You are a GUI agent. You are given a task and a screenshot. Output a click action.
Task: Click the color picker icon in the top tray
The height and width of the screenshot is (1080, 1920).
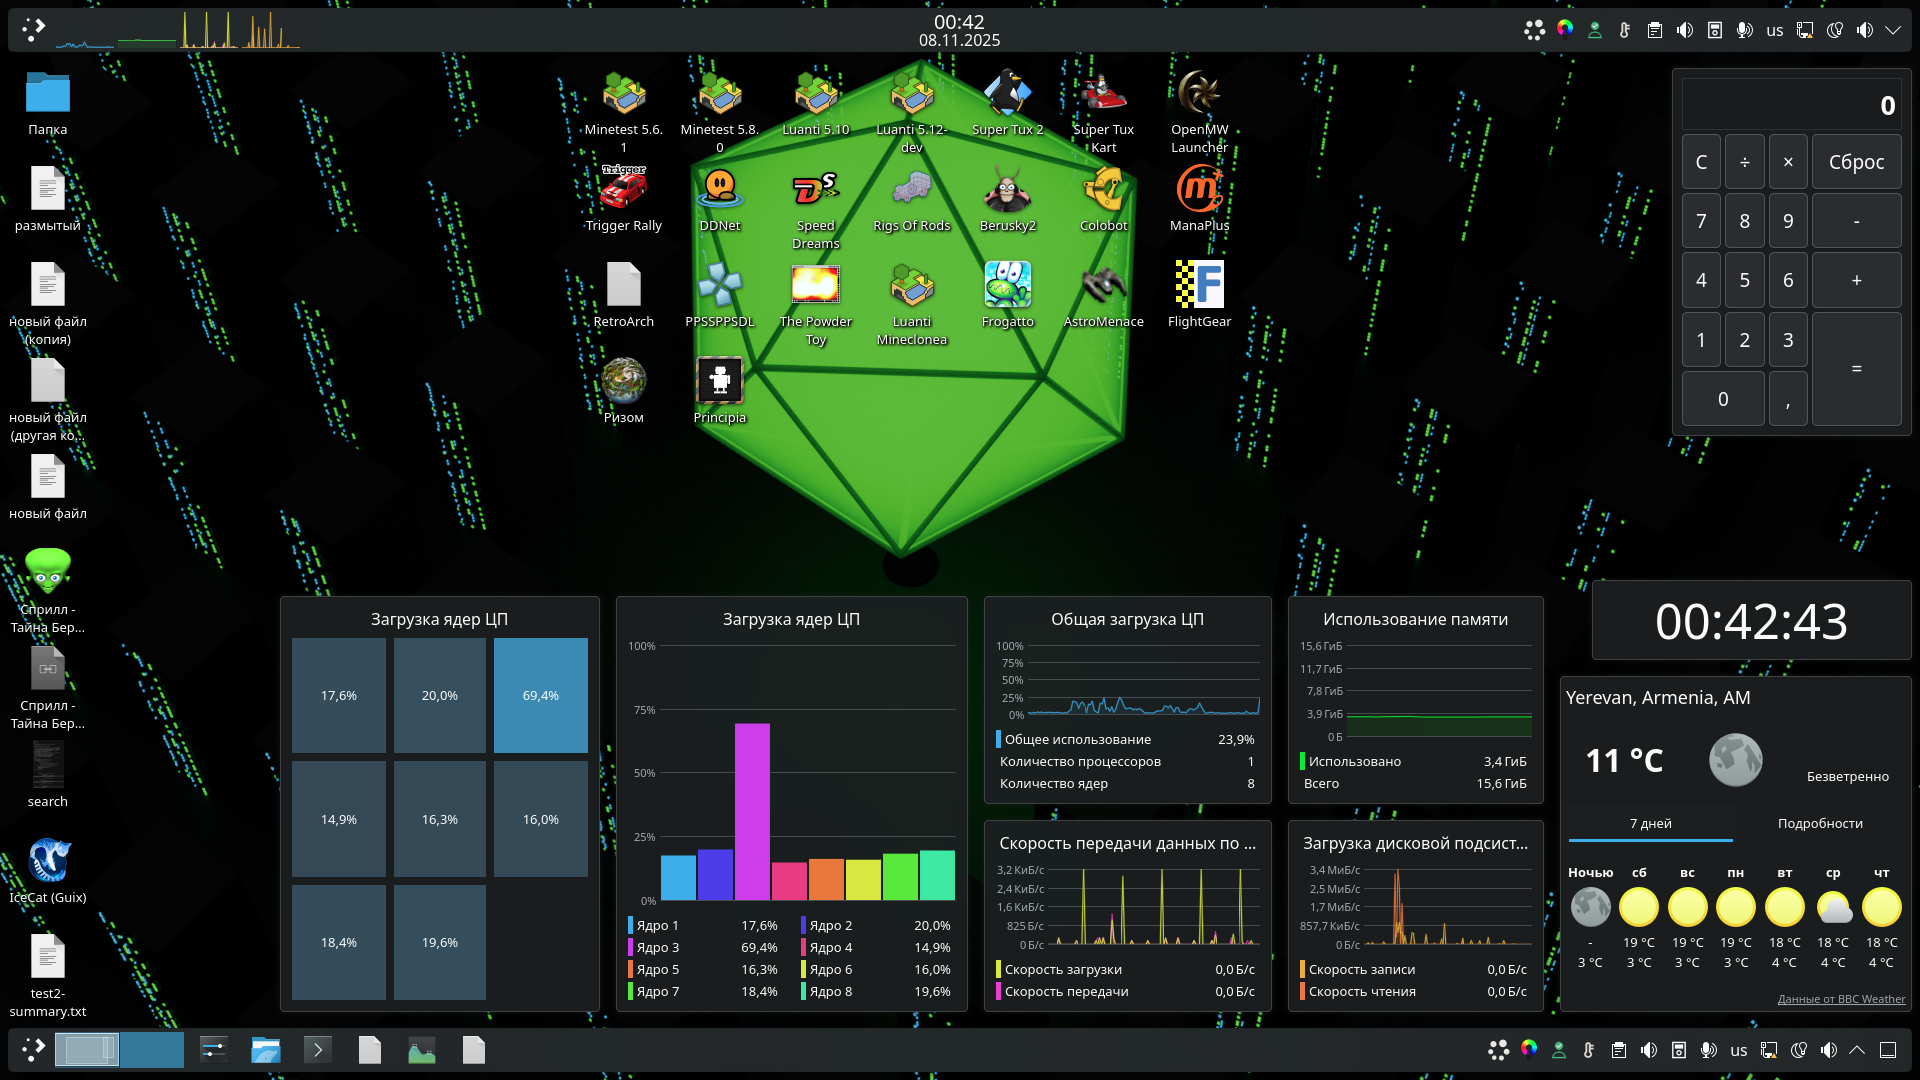[x=1565, y=29]
